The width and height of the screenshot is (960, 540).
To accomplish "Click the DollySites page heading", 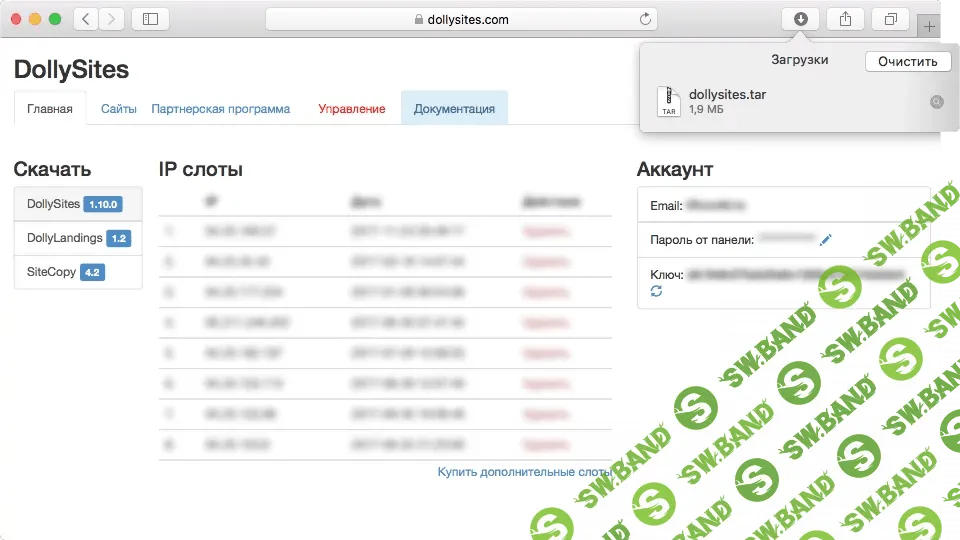I will (x=71, y=69).
